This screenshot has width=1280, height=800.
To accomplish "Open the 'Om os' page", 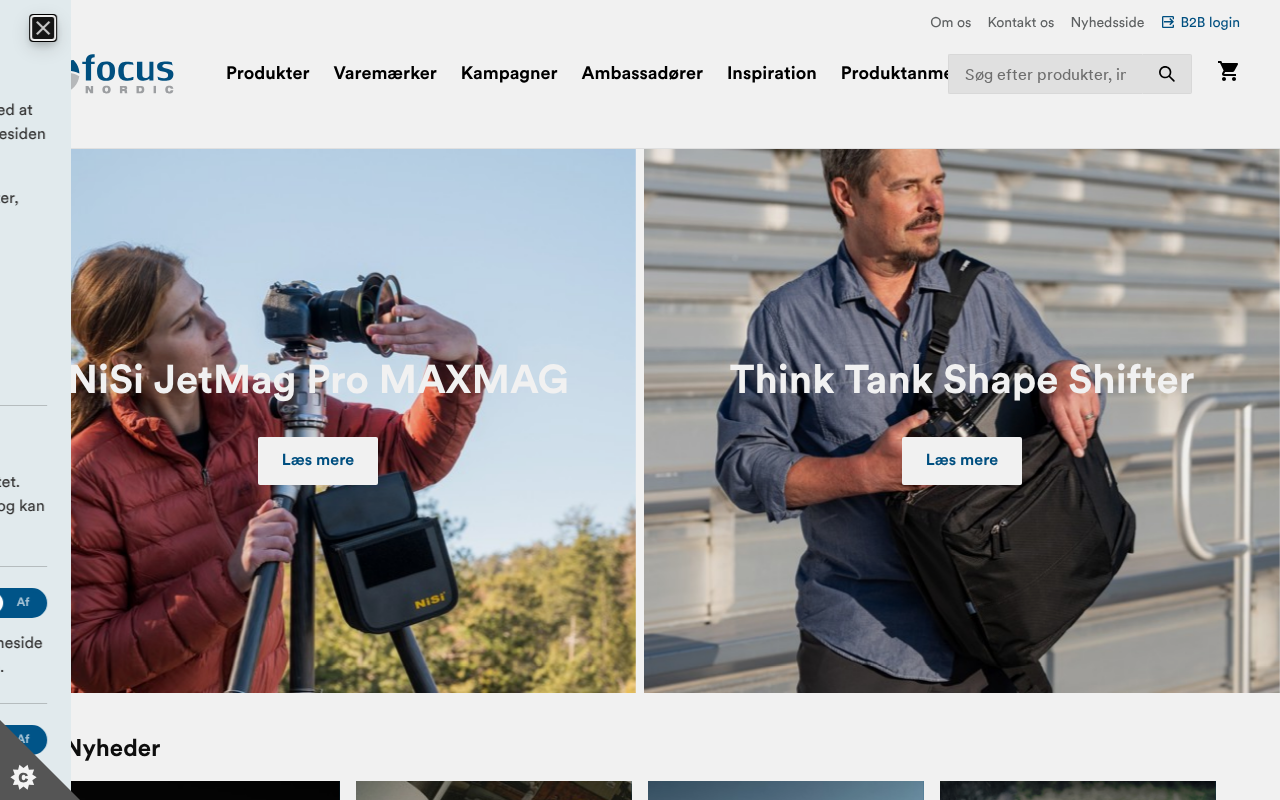I will (x=951, y=22).
